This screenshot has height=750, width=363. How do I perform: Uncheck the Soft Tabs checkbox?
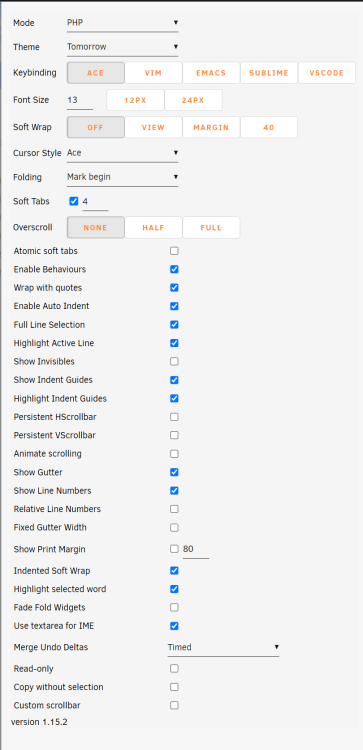coord(74,201)
